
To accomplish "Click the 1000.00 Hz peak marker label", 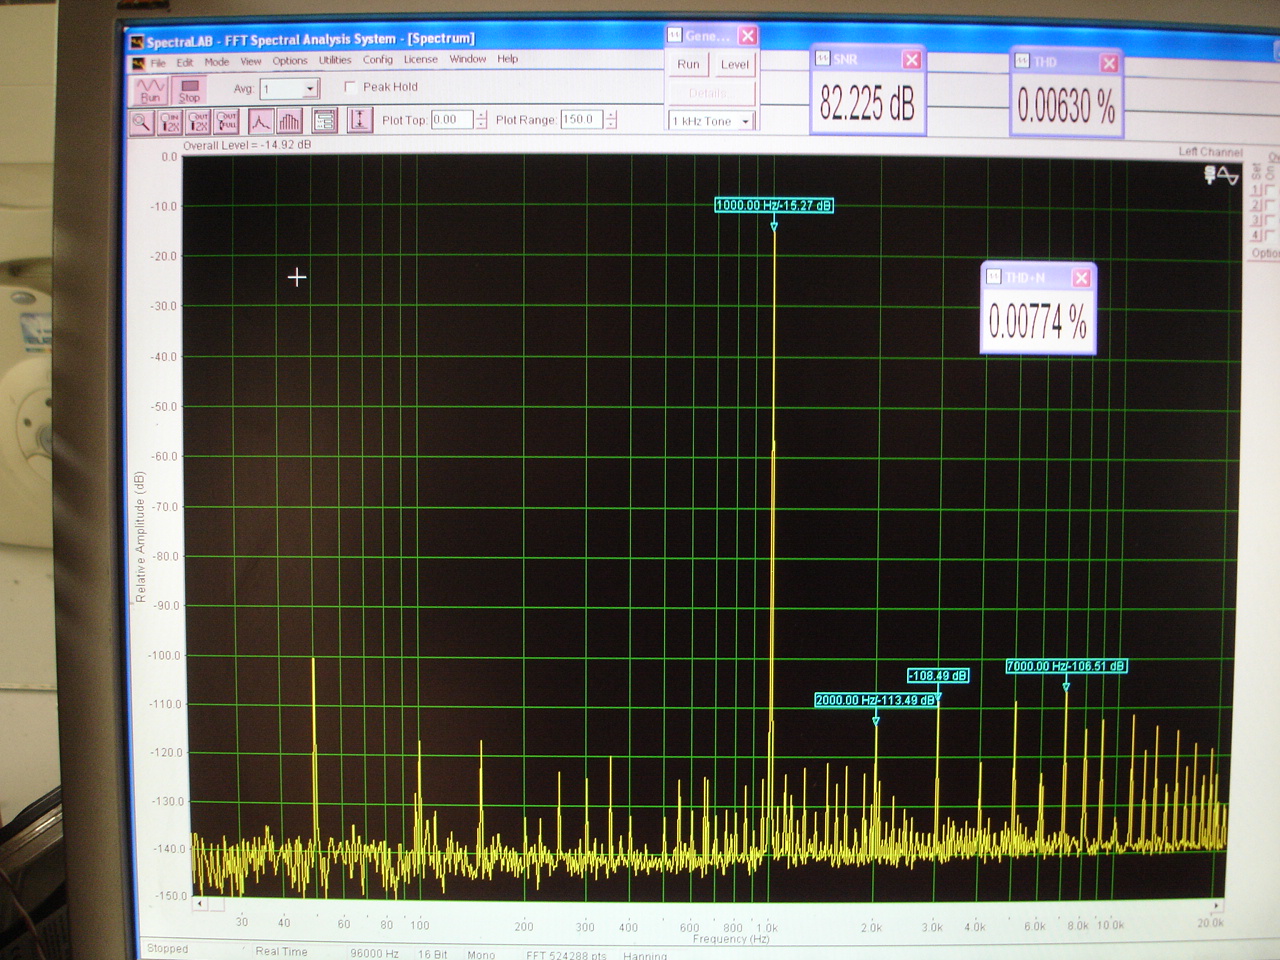I will click(x=774, y=205).
